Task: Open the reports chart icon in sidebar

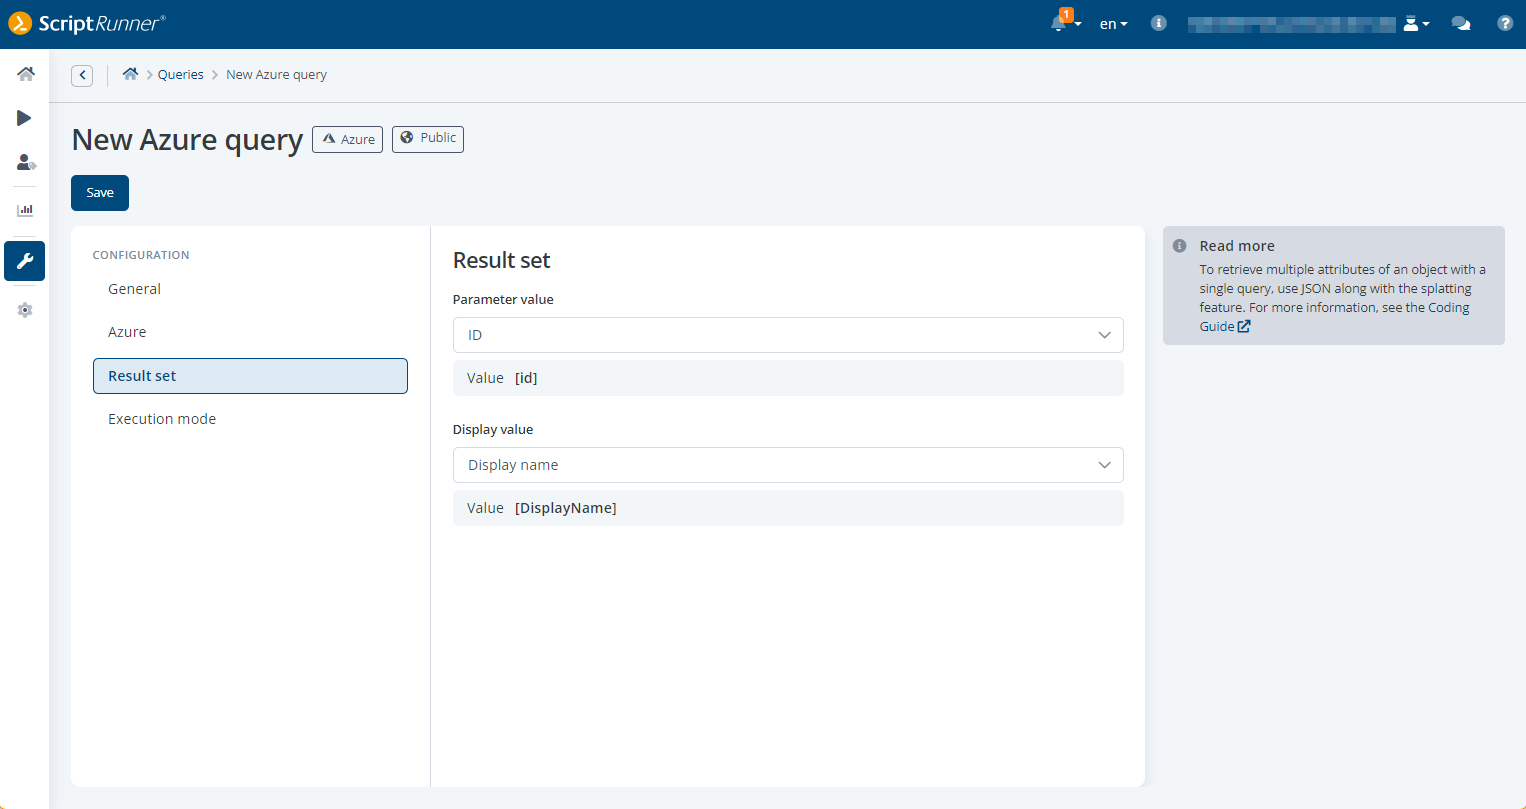Action: point(25,210)
